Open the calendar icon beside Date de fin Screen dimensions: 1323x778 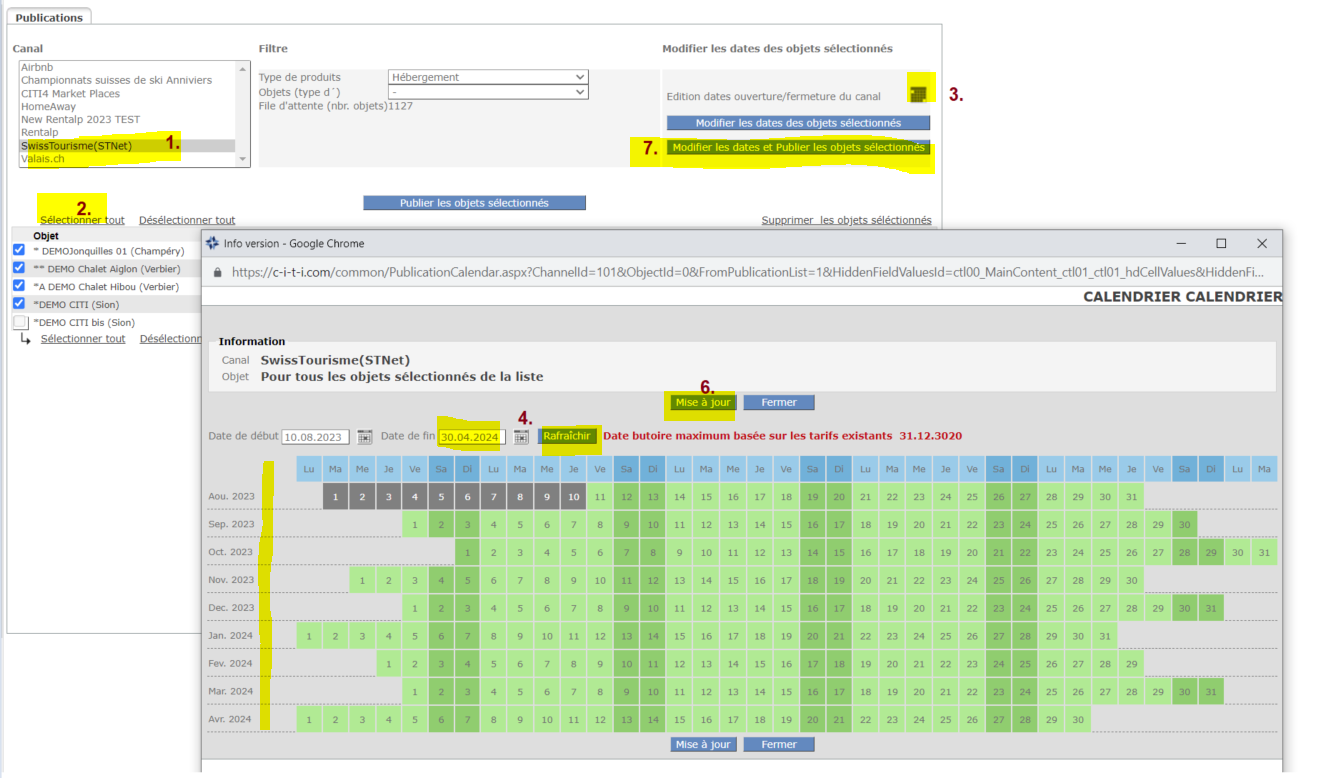click(x=521, y=437)
